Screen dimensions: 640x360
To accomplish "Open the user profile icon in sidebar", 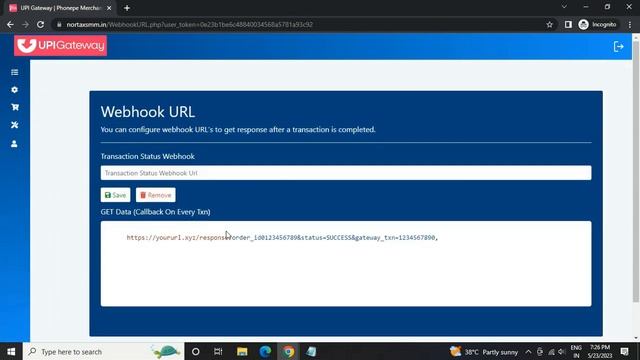I will [14, 144].
